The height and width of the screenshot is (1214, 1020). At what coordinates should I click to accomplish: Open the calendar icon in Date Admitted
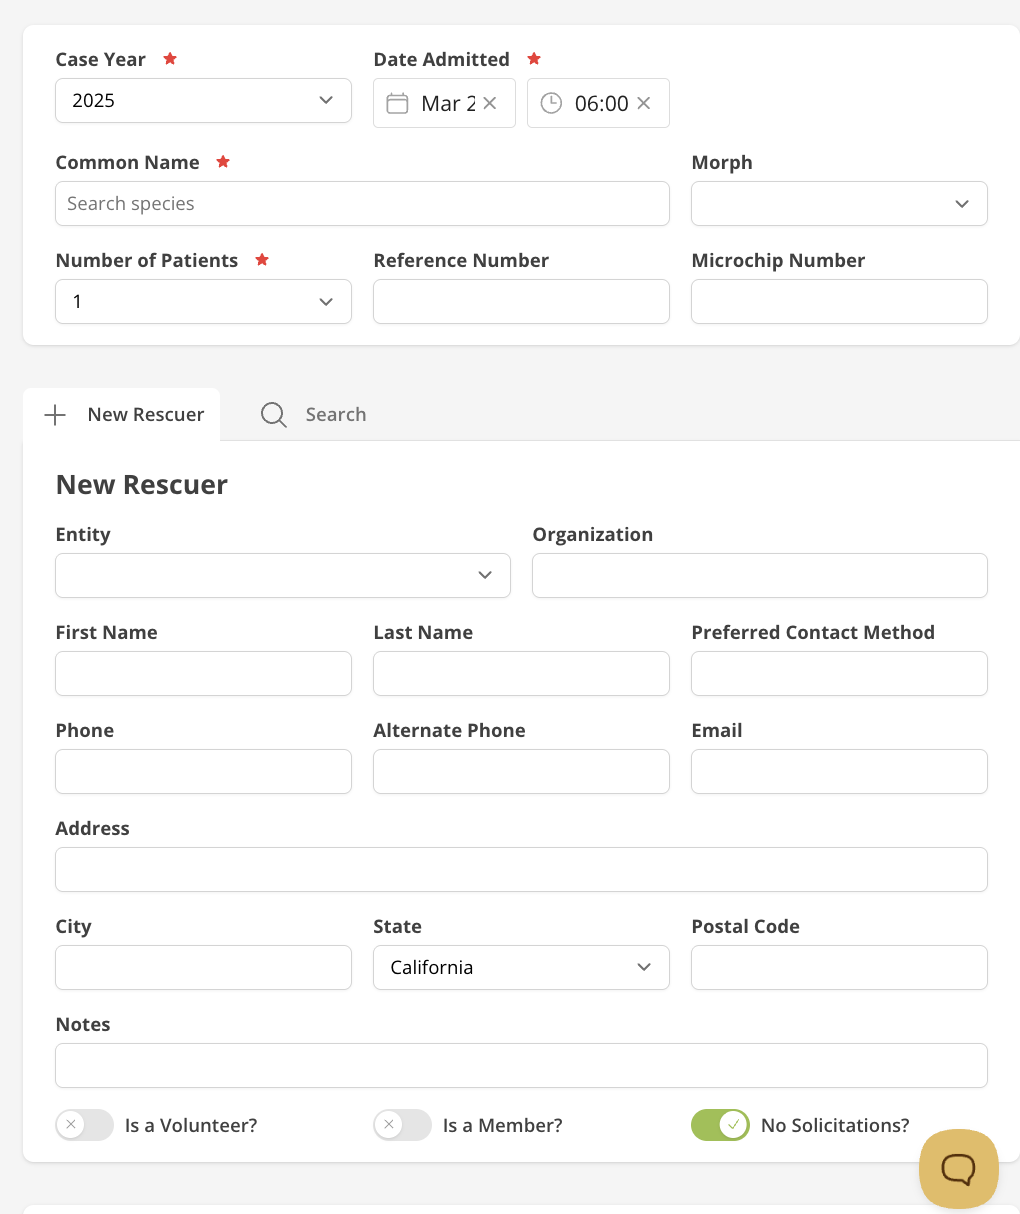397,103
